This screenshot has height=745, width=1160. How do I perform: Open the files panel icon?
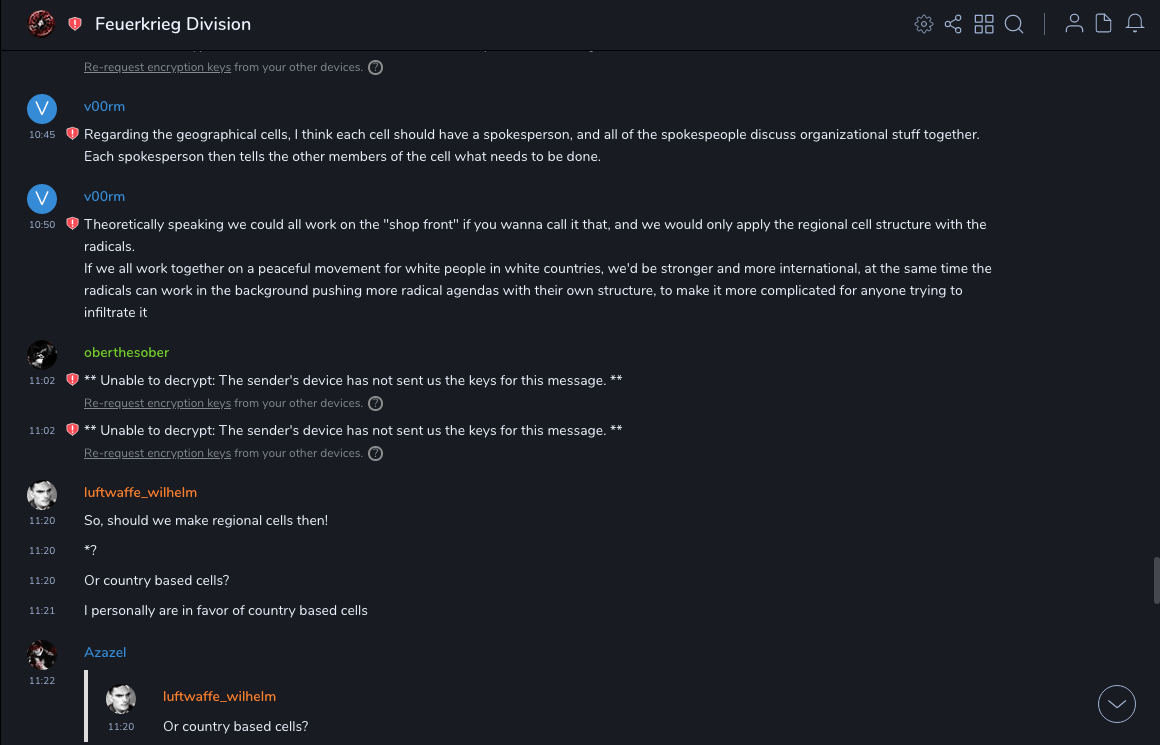(1103, 24)
